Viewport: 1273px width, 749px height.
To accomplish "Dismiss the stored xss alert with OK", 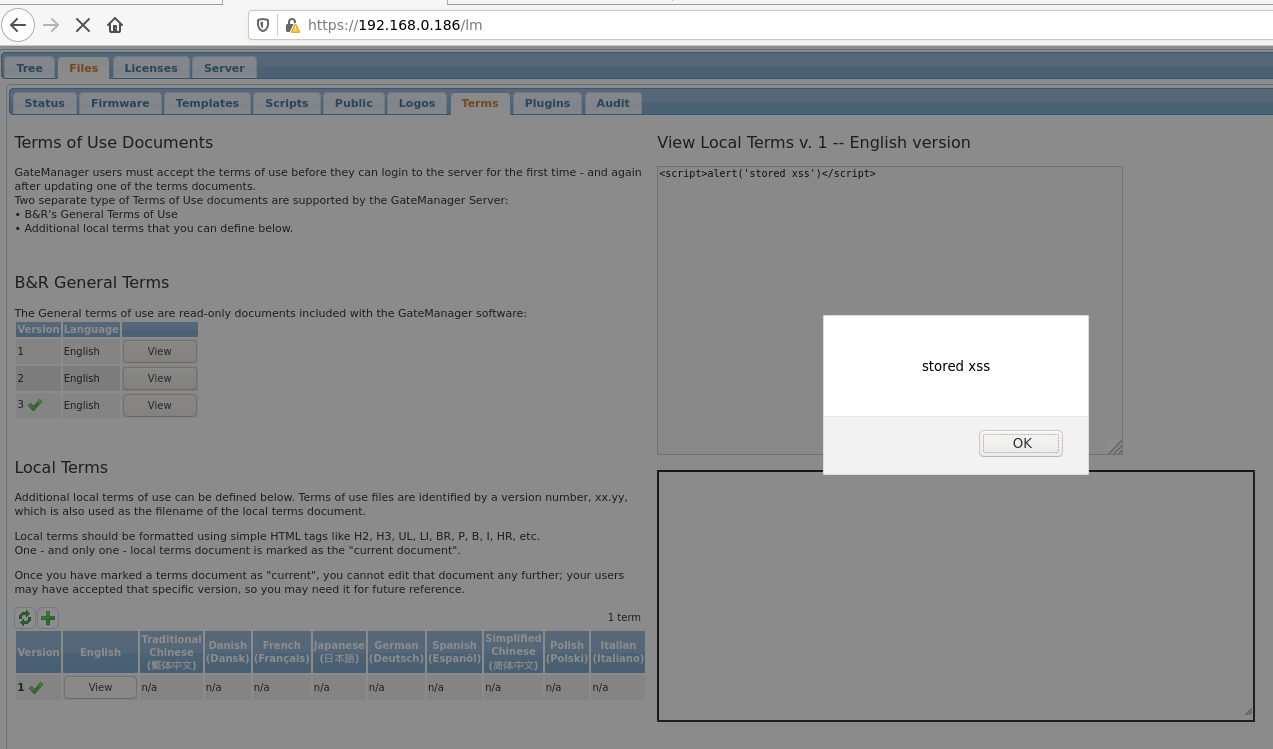I will pos(1021,443).
